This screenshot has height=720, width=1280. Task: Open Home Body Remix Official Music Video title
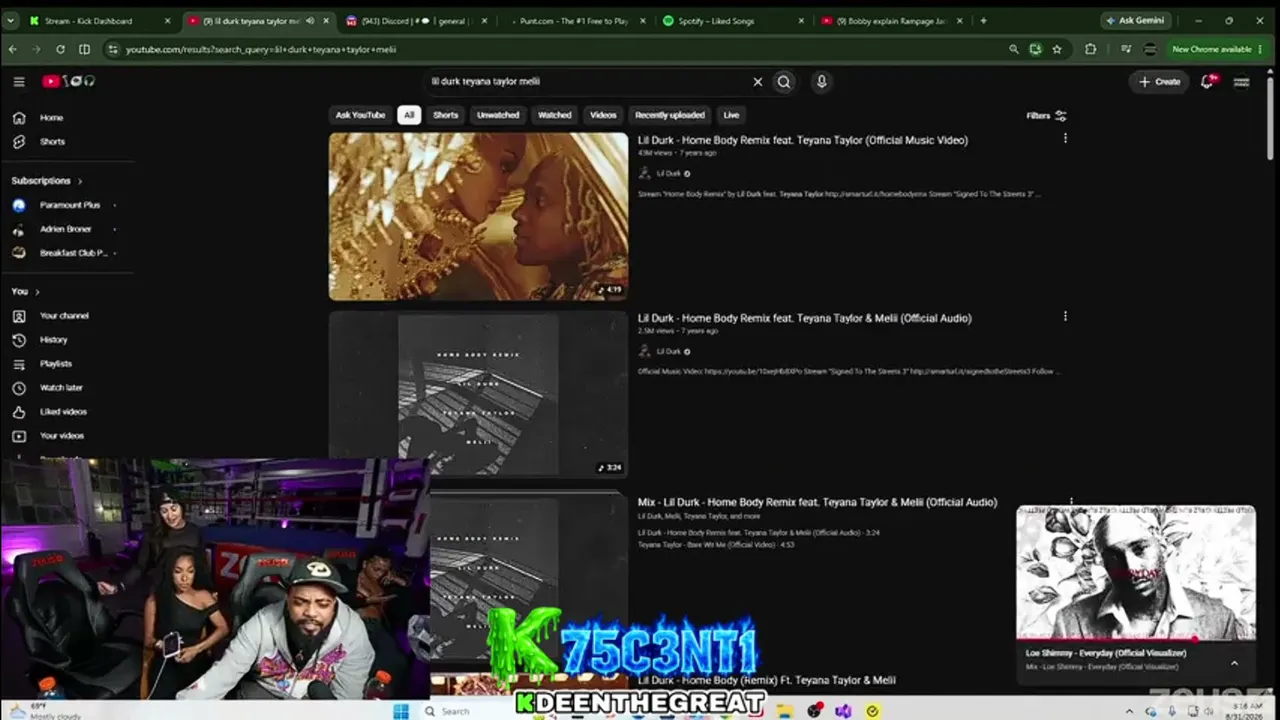point(803,140)
